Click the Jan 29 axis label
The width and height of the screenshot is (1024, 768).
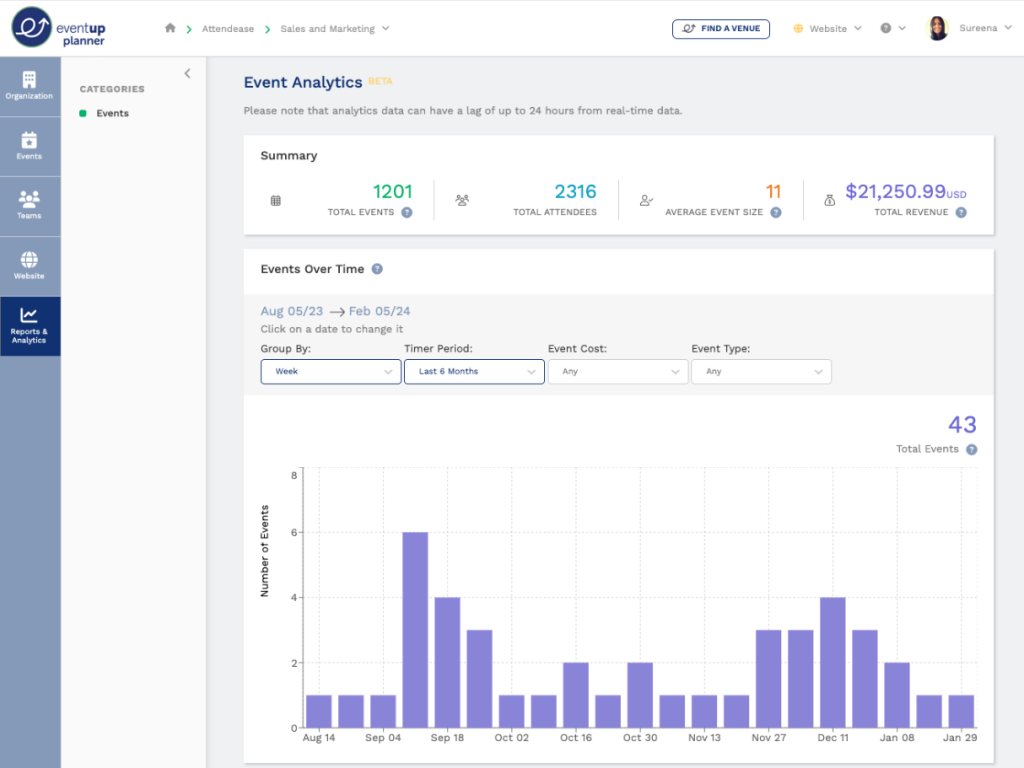coord(960,737)
